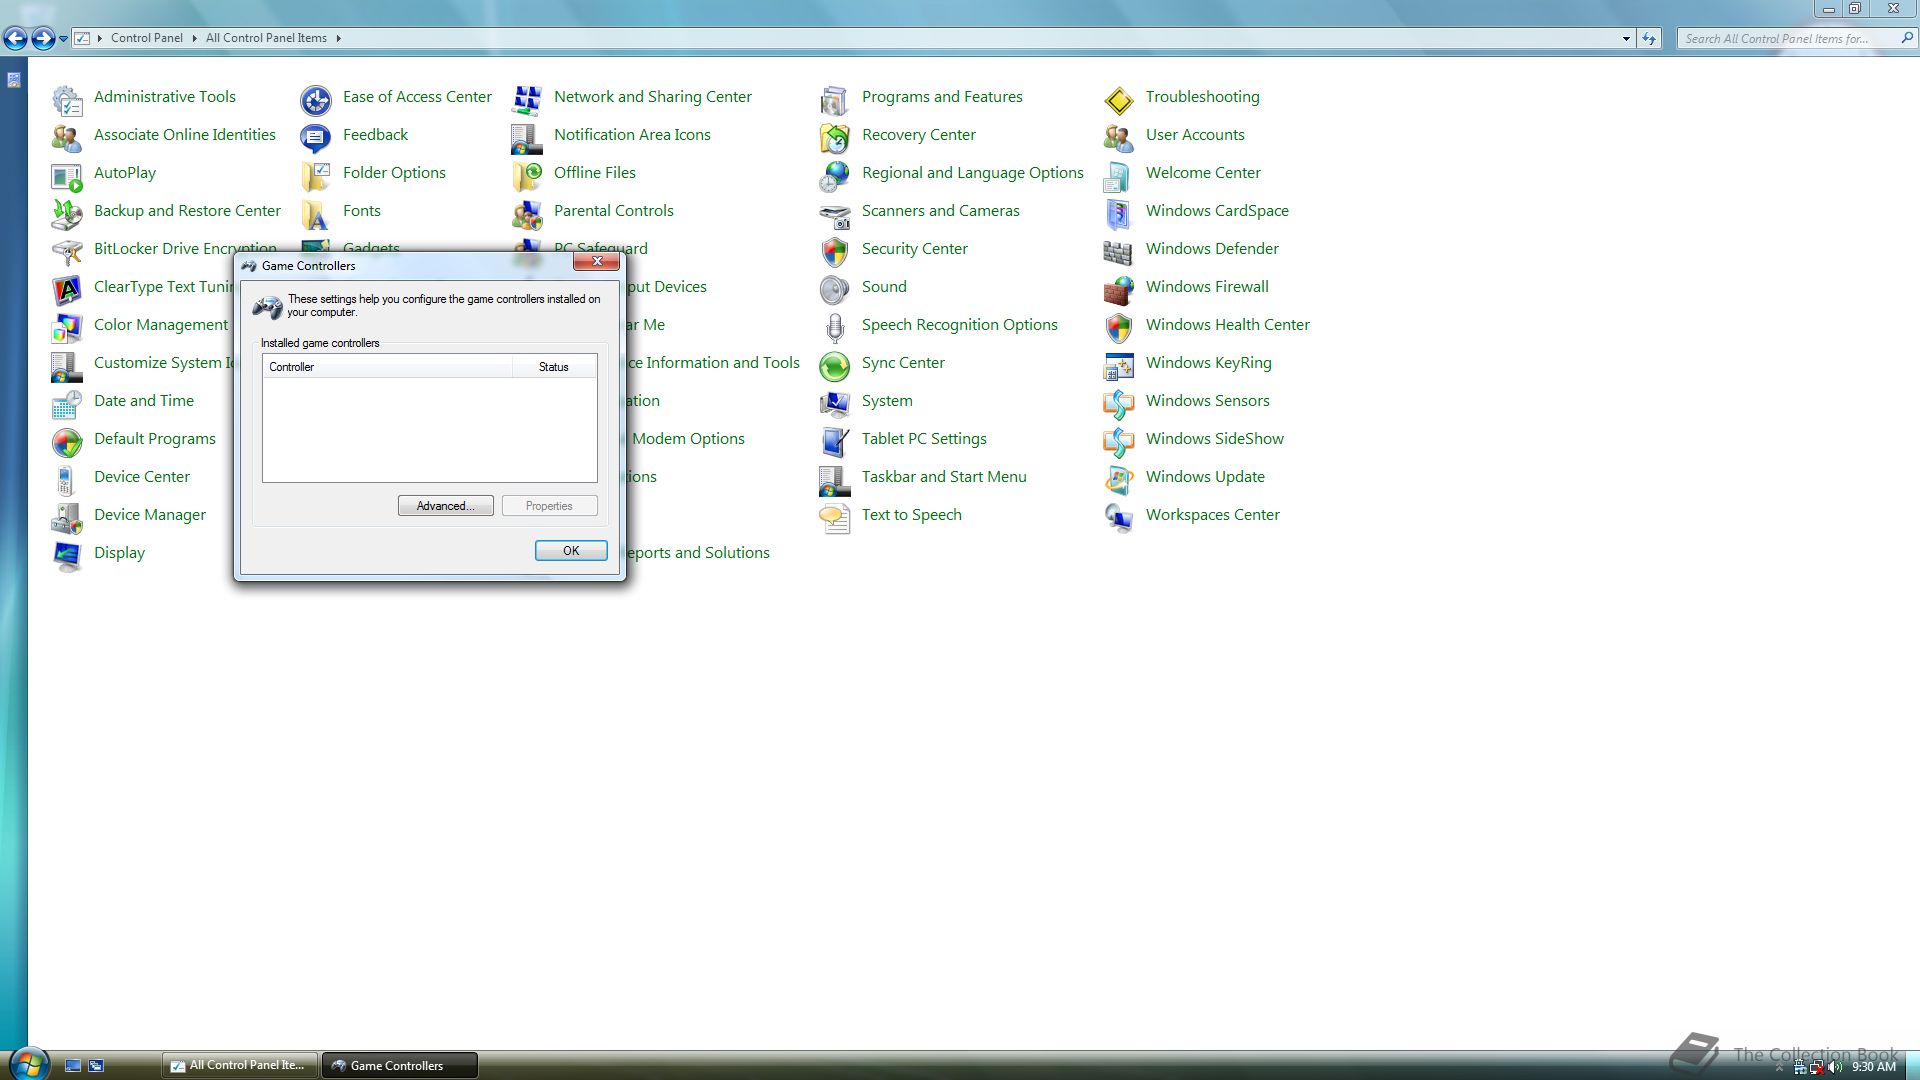The image size is (1920, 1080).
Task: Open the Offline Files icon
Action: click(x=527, y=176)
